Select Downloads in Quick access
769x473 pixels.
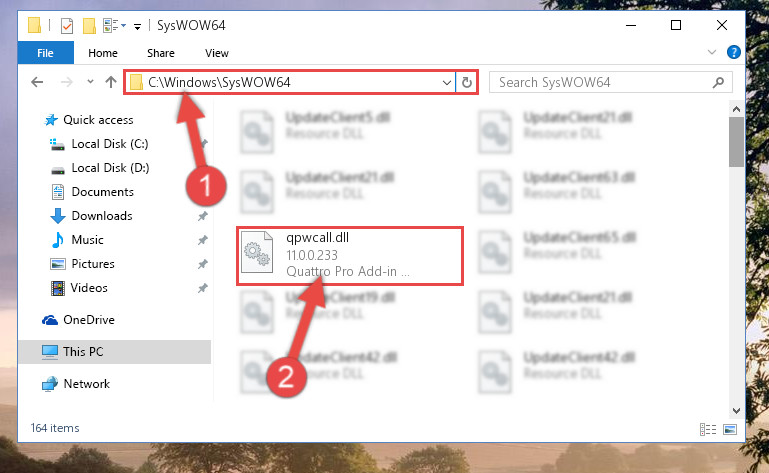point(102,216)
